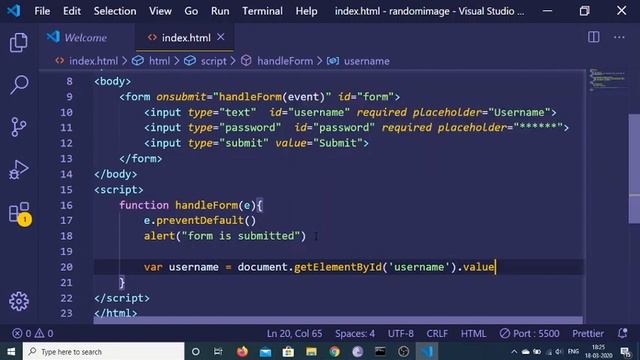The width and height of the screenshot is (640, 360).
Task: Open the File menu
Action: tap(42, 11)
